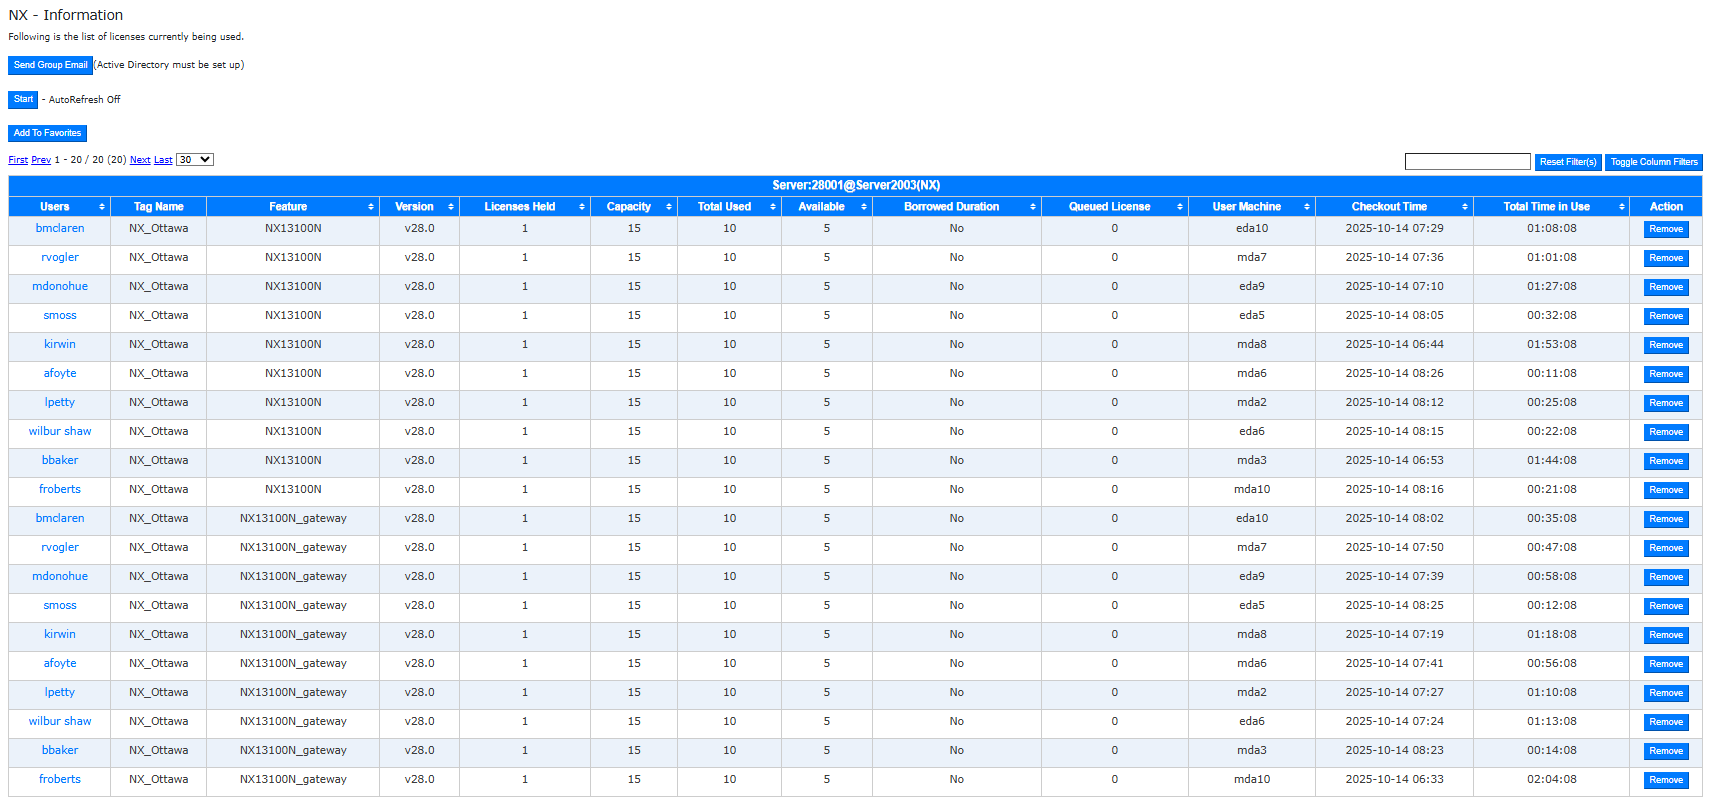Remove bbaker's license from 06:53

coord(1666,462)
